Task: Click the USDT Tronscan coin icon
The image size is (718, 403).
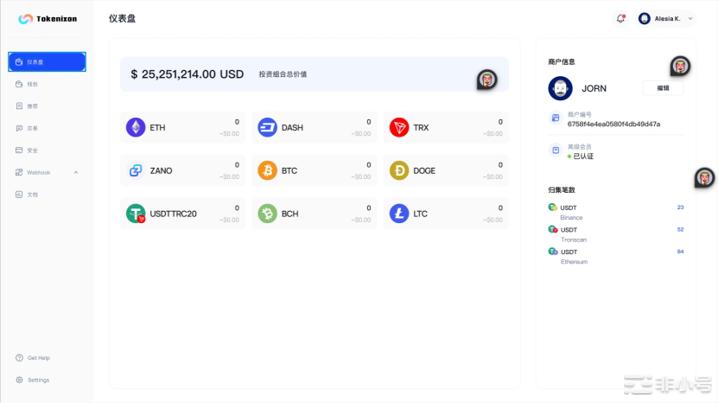Action: (x=553, y=229)
